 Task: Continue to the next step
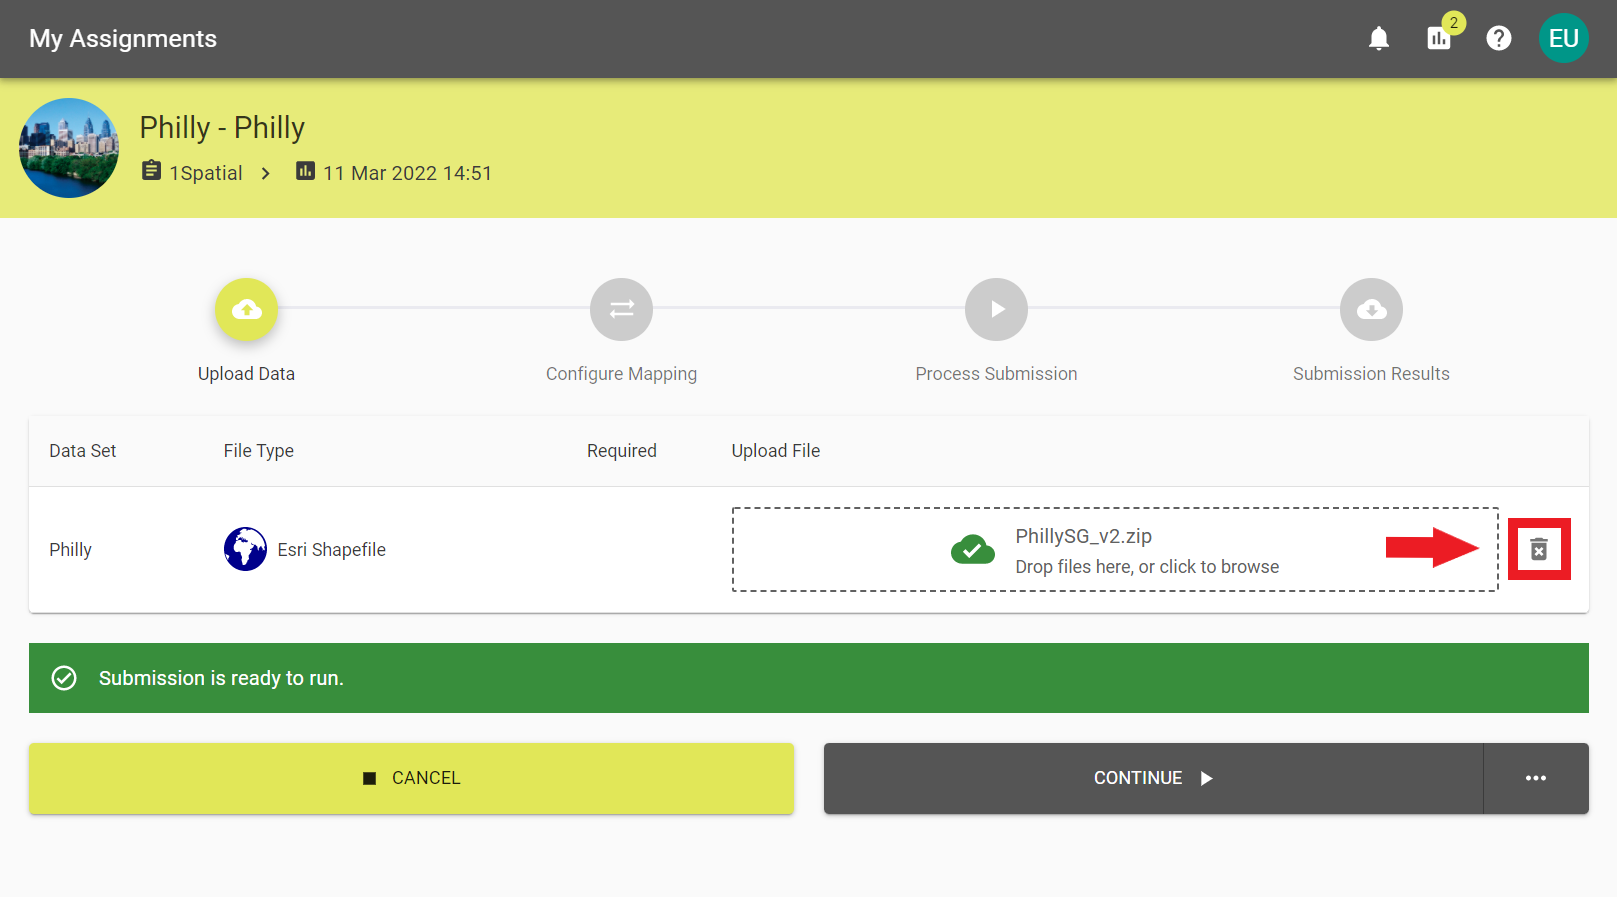tap(1153, 778)
